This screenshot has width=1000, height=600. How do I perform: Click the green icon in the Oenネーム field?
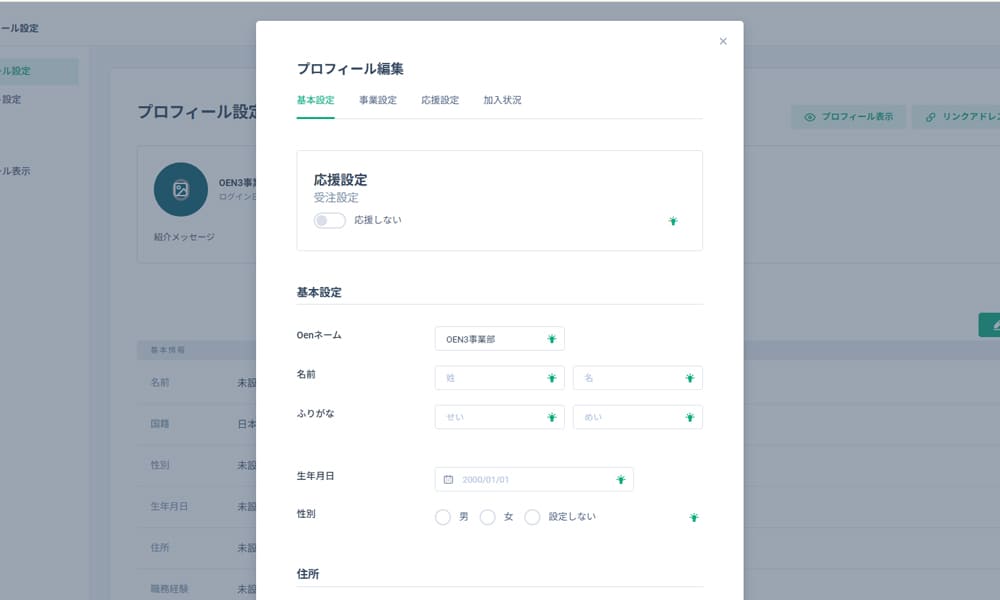click(551, 339)
